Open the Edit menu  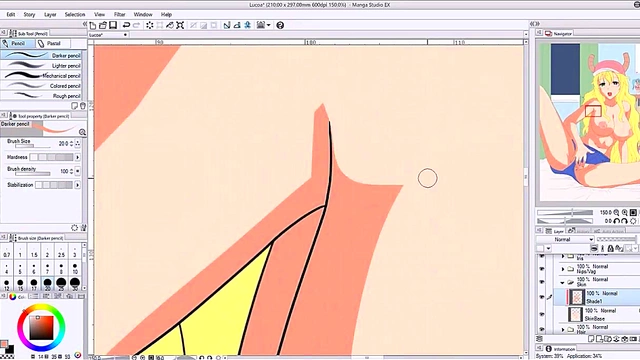click(11, 14)
